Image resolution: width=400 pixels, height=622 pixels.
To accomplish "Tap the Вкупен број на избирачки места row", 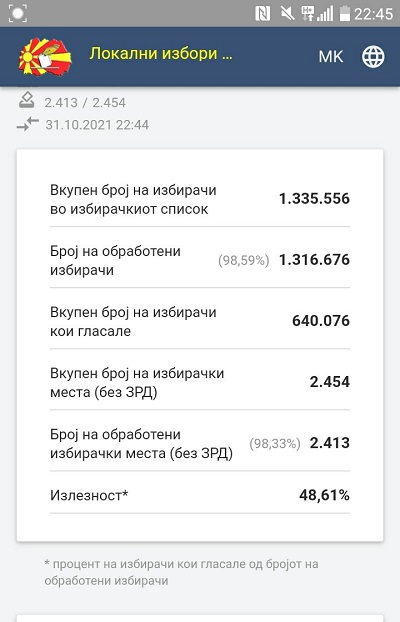I will pos(200,383).
